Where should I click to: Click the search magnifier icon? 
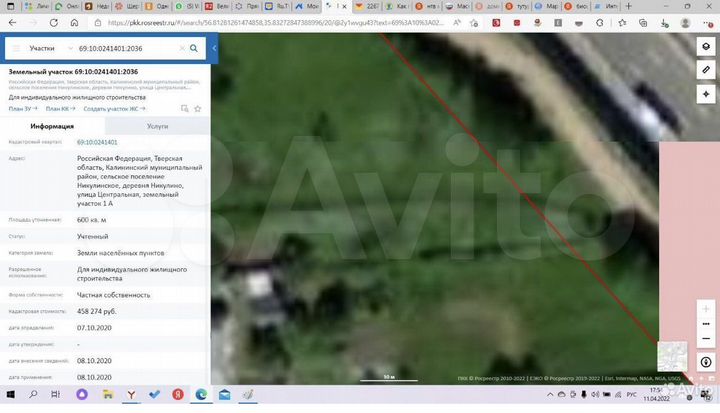194,48
